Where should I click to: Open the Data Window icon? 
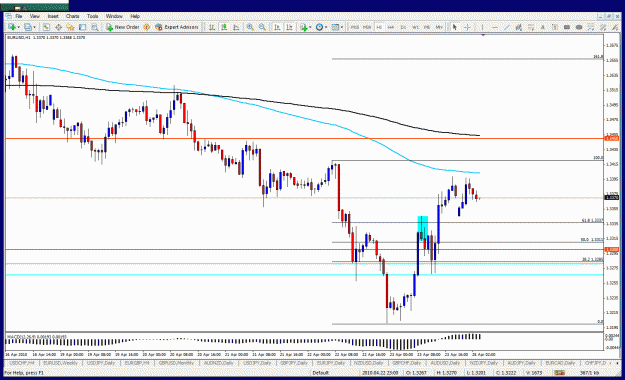pyautogui.click(x=58, y=27)
